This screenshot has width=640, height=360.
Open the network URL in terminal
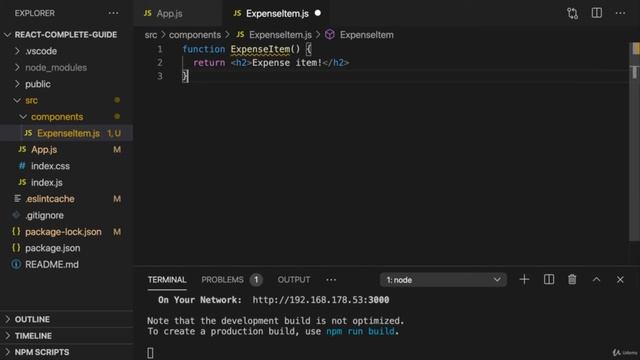pos(320,300)
